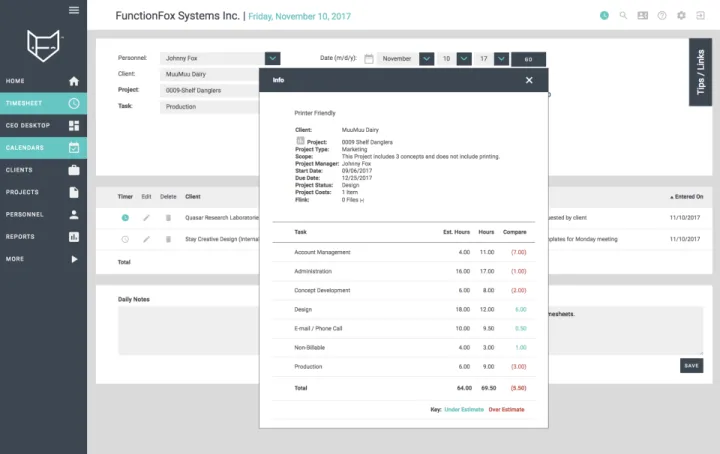Click the Printer Friendly link
Viewport: 720px width, 454px height.
coord(316,113)
